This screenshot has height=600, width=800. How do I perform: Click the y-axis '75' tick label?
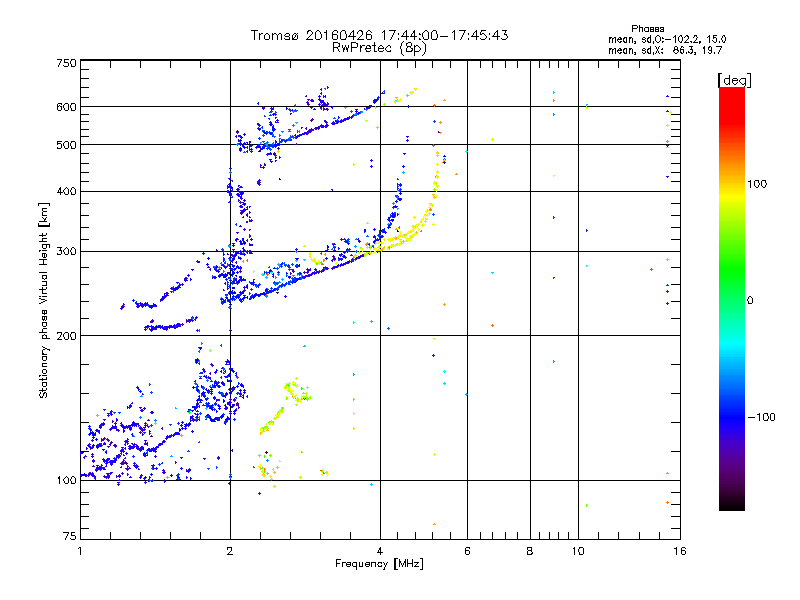pyautogui.click(x=70, y=536)
